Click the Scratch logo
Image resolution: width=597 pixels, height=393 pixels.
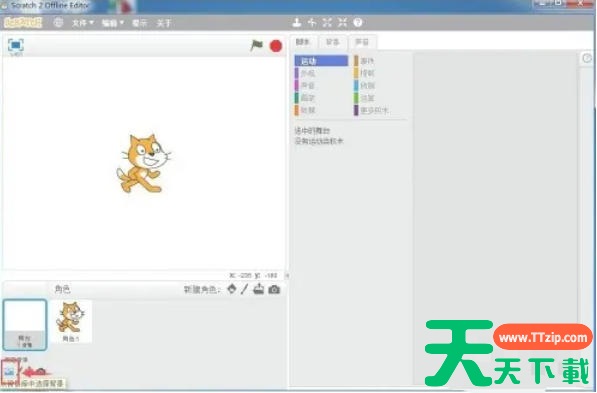23,22
